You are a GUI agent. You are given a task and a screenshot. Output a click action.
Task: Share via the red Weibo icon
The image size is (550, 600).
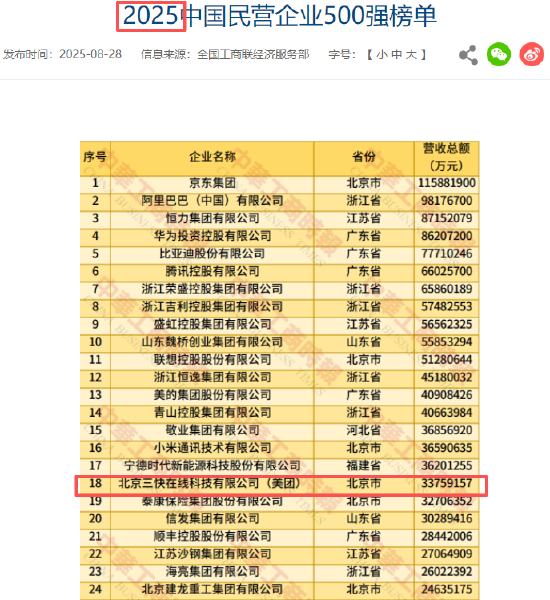click(x=532, y=54)
